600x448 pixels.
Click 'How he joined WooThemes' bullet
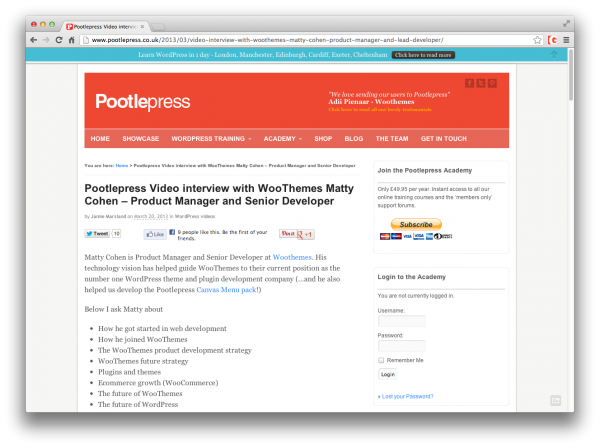click(143, 339)
